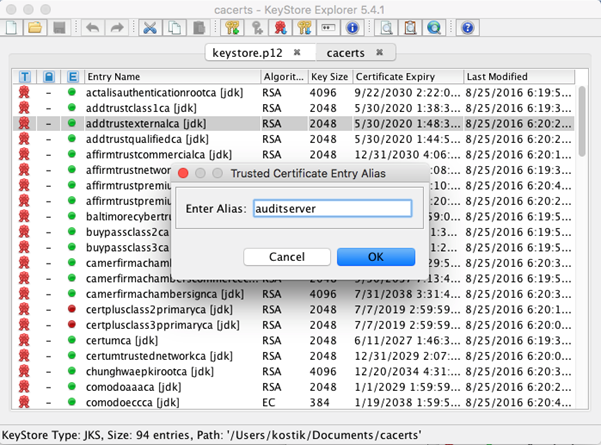Open KeyStore Properties info icon
This screenshot has width=601, height=445.
[352, 28]
